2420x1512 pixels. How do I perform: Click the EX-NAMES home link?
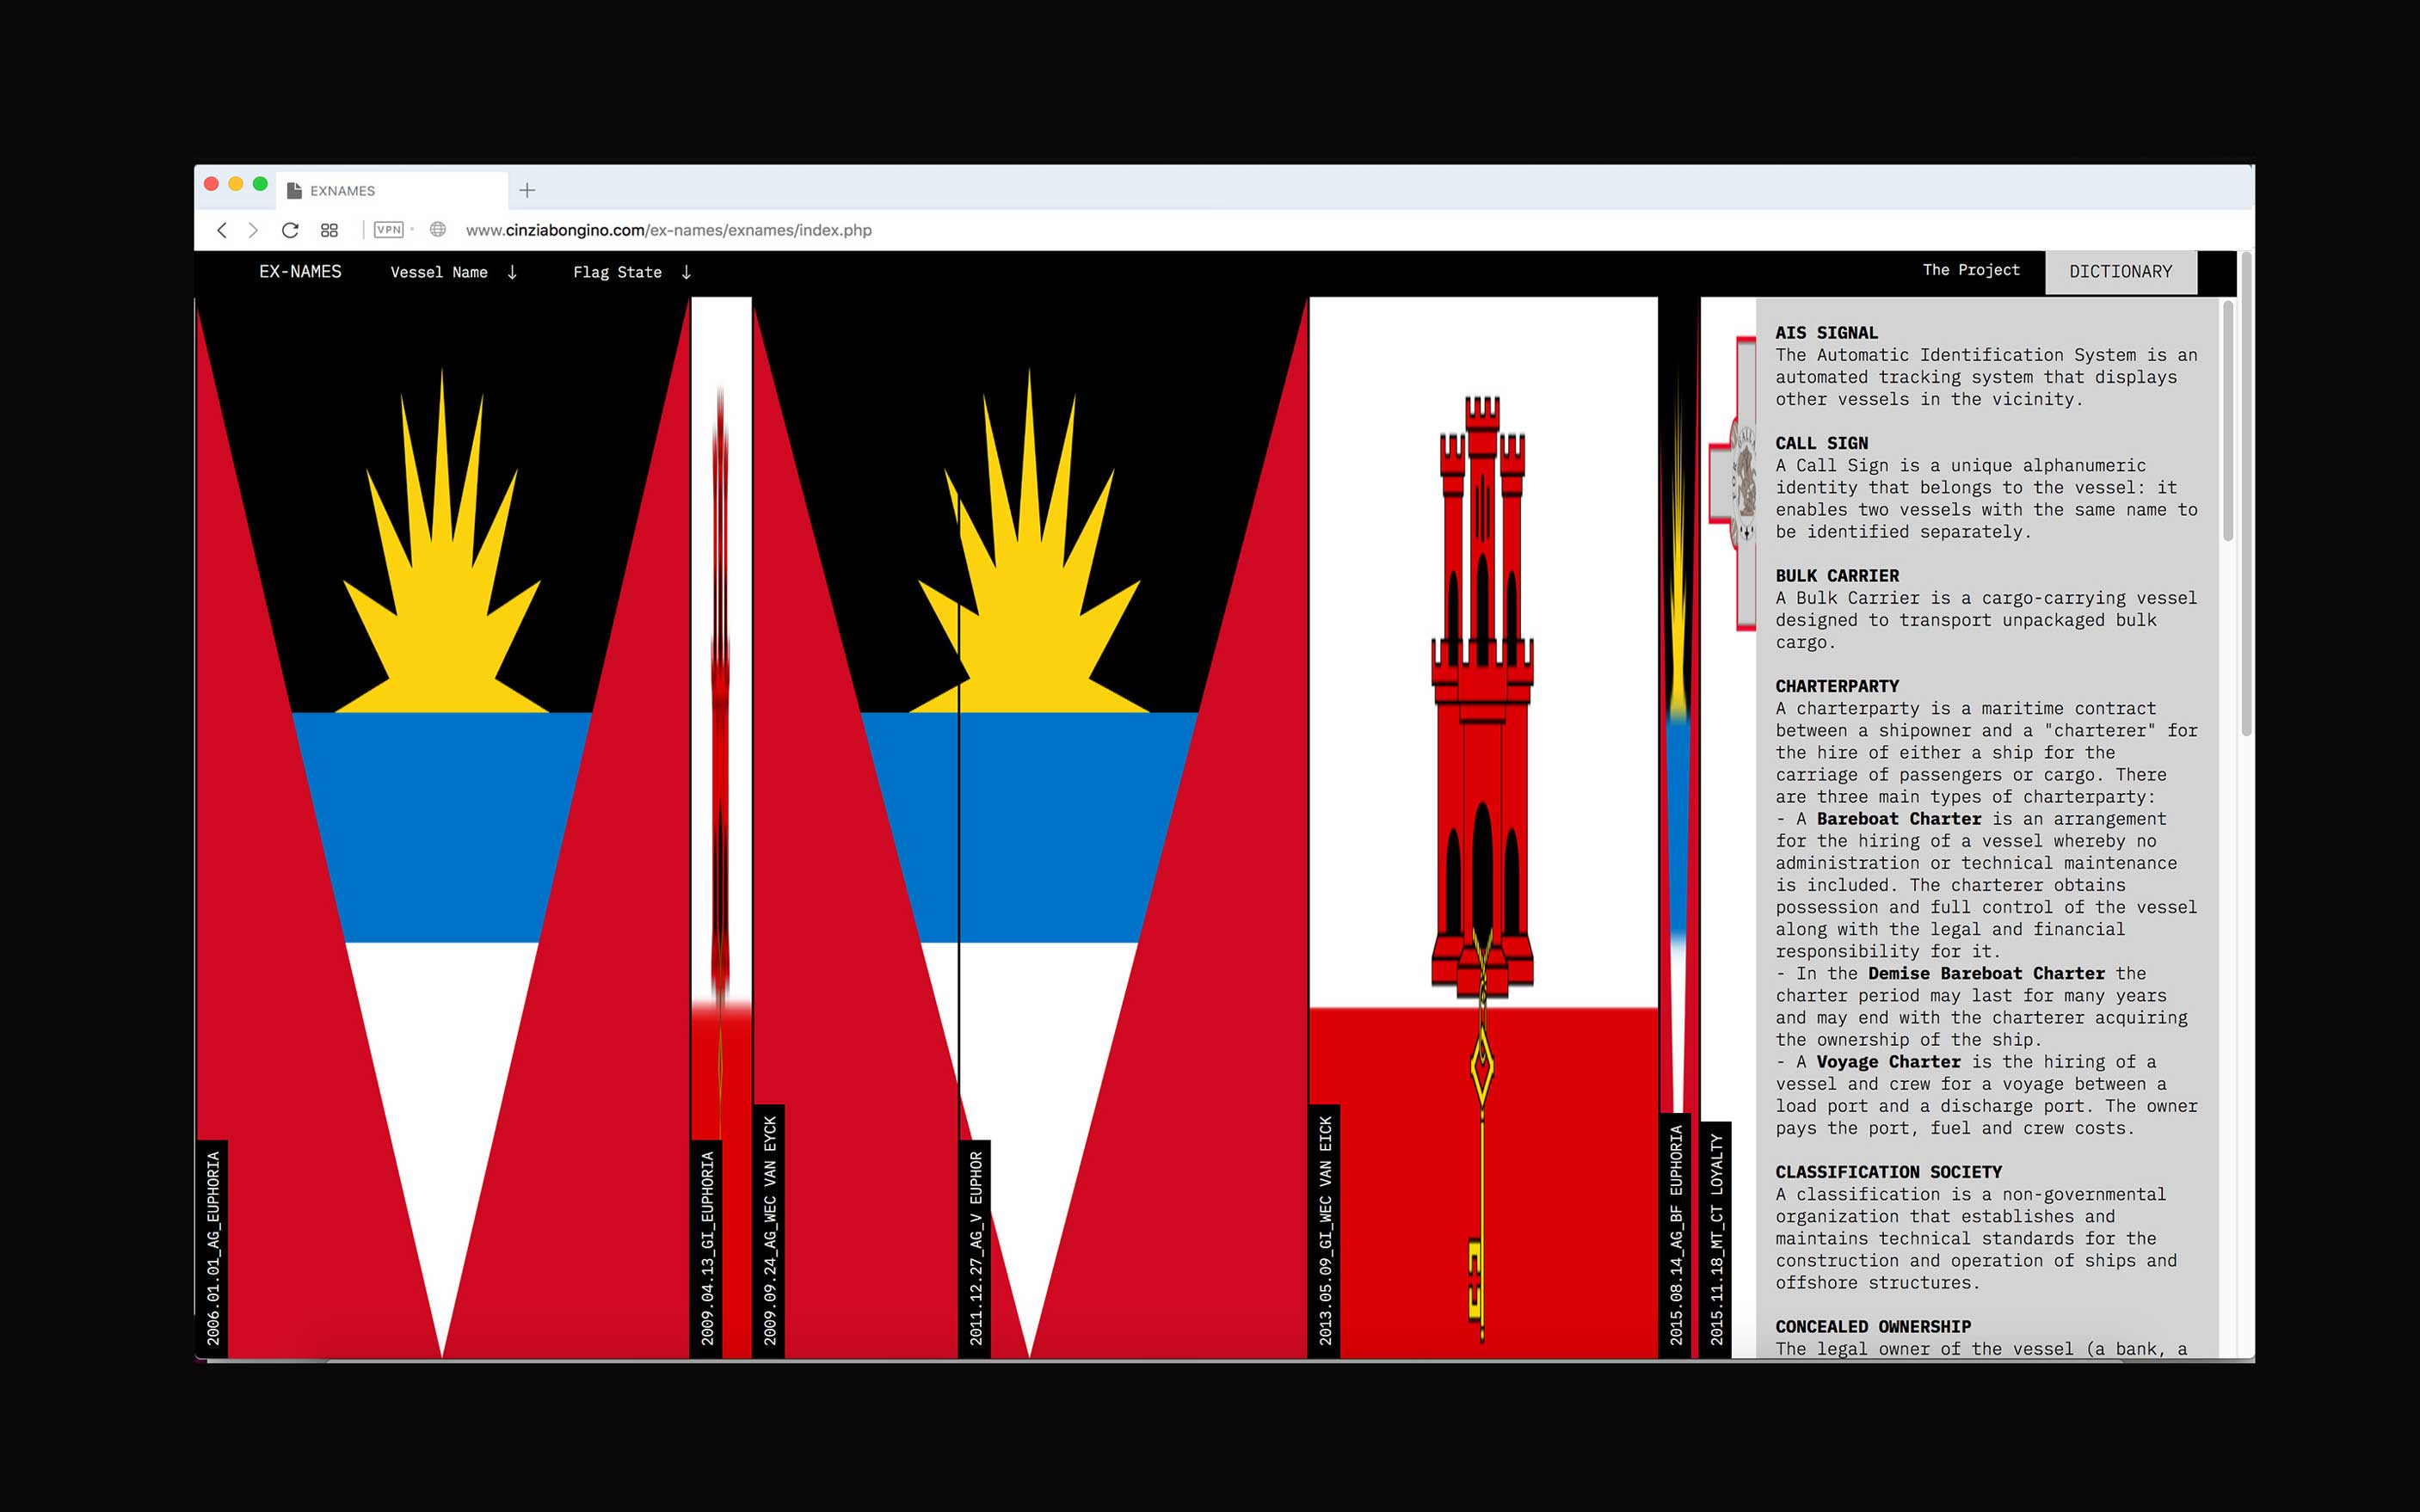tap(300, 272)
